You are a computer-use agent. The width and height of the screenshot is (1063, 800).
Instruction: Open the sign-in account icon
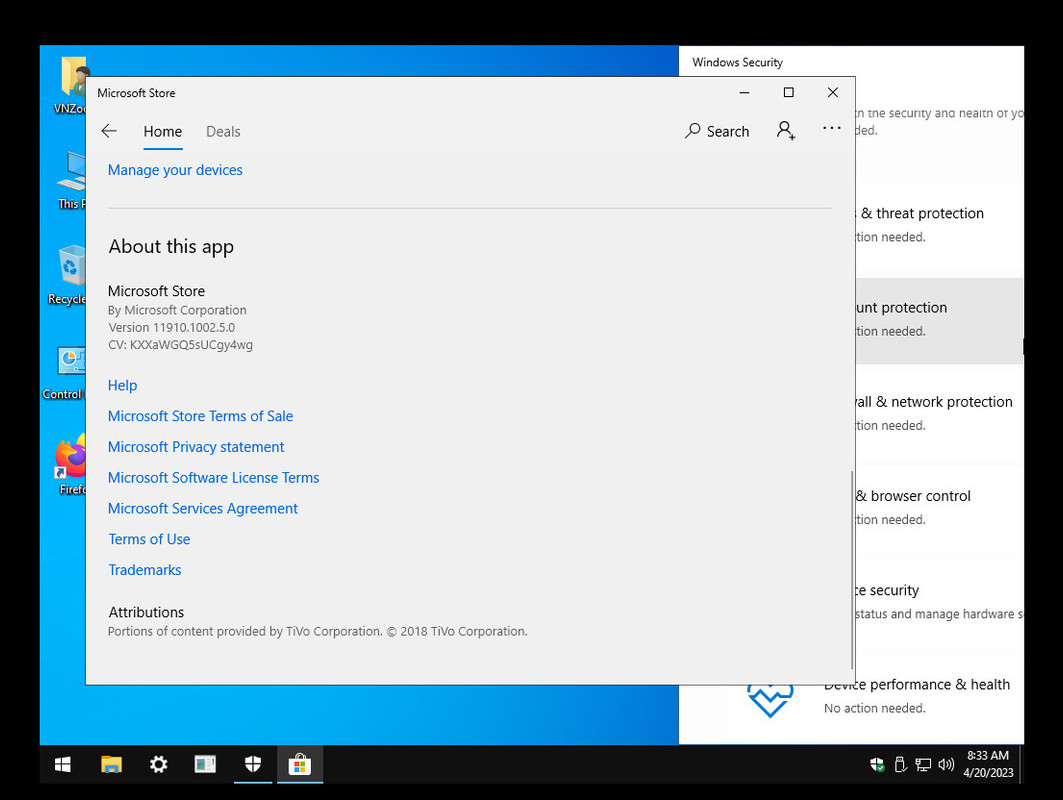786,130
